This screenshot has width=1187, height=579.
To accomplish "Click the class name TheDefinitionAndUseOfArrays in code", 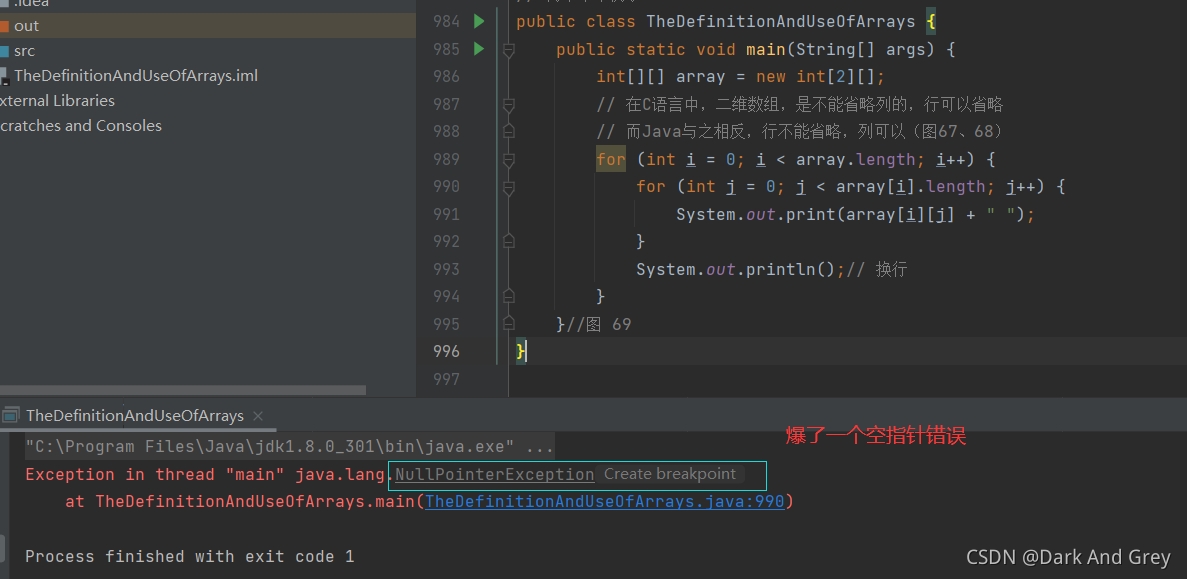I will tap(780, 21).
